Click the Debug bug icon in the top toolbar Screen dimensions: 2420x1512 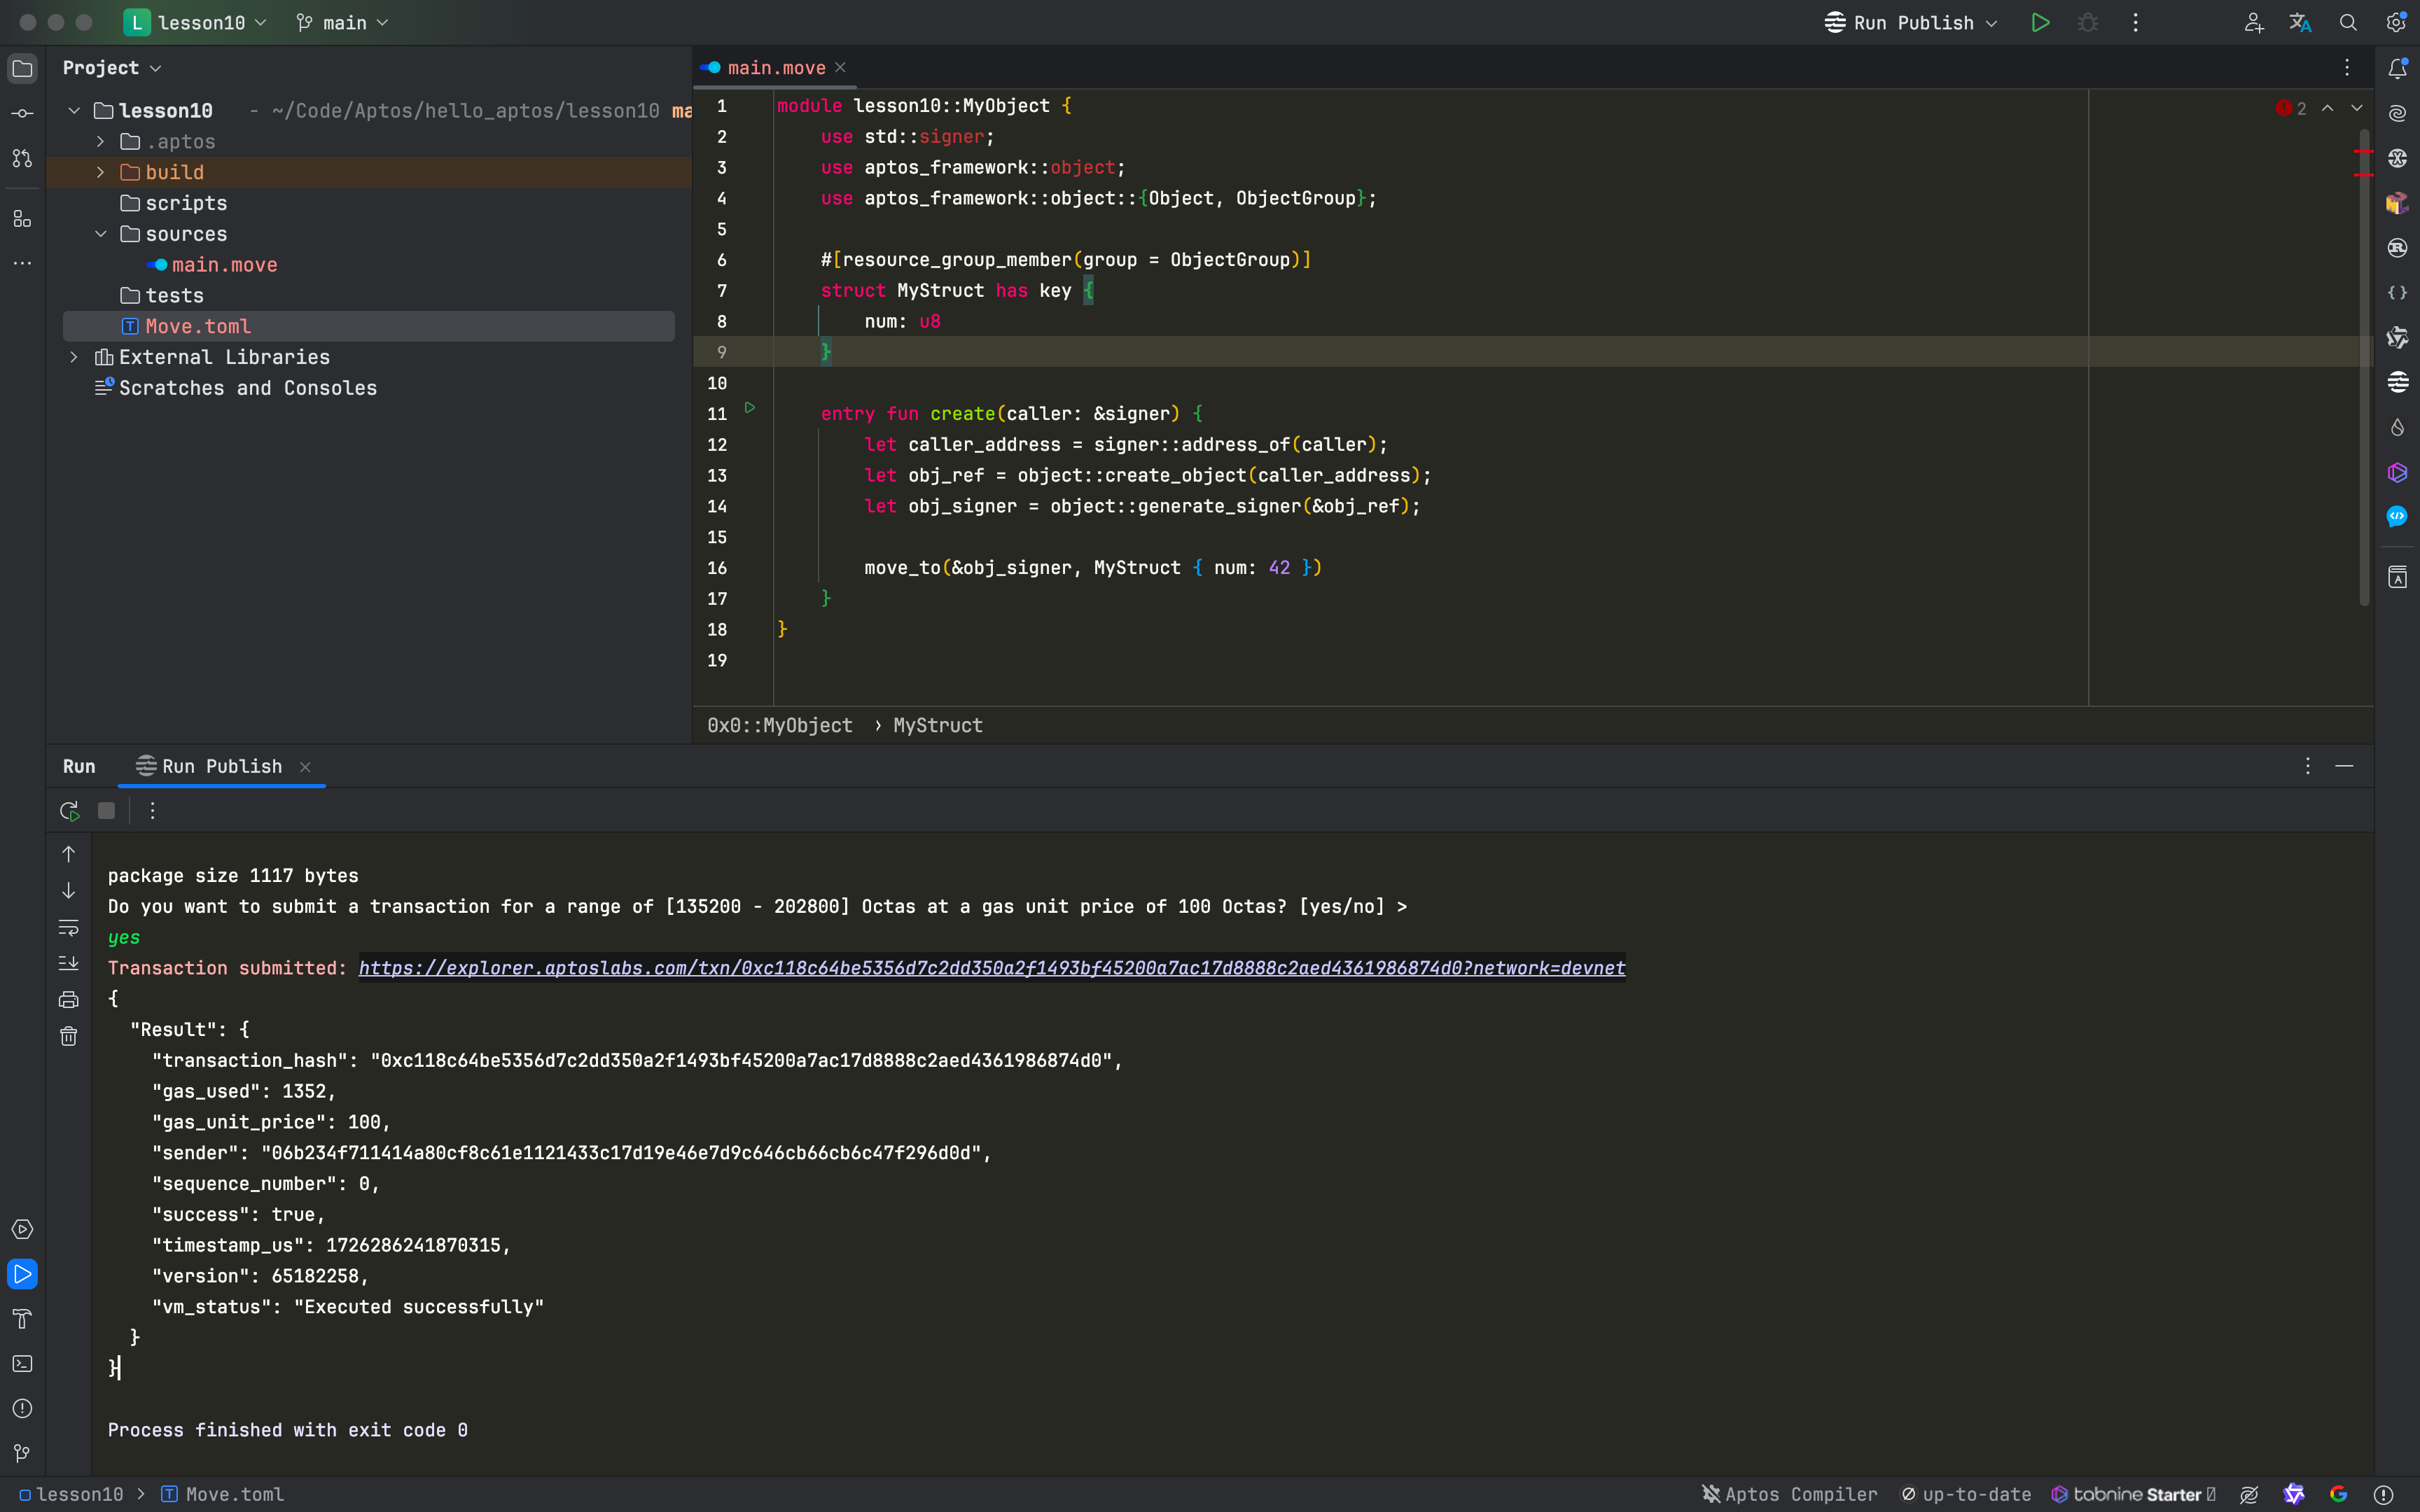(2088, 22)
